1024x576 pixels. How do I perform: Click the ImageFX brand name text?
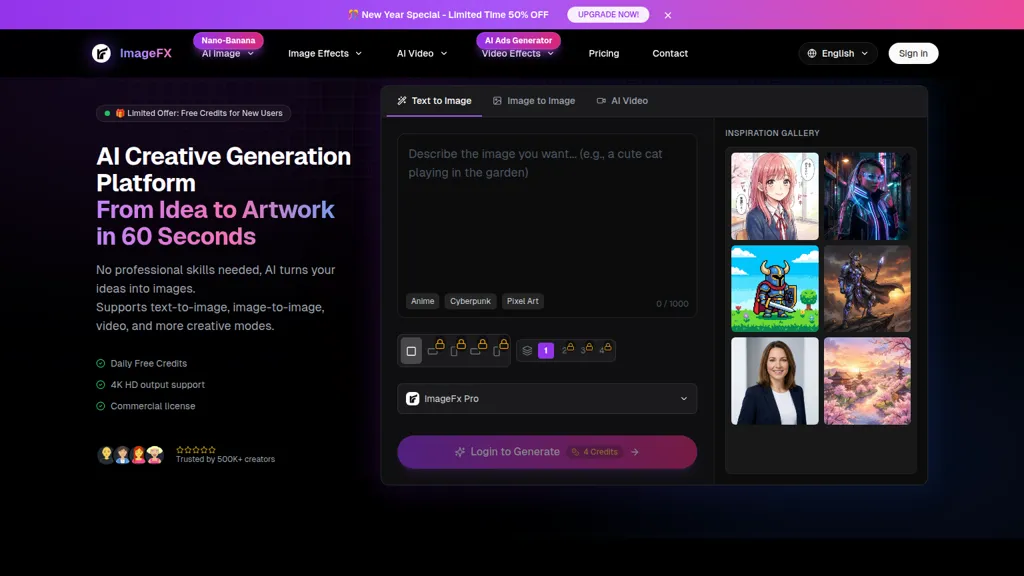tap(146, 54)
